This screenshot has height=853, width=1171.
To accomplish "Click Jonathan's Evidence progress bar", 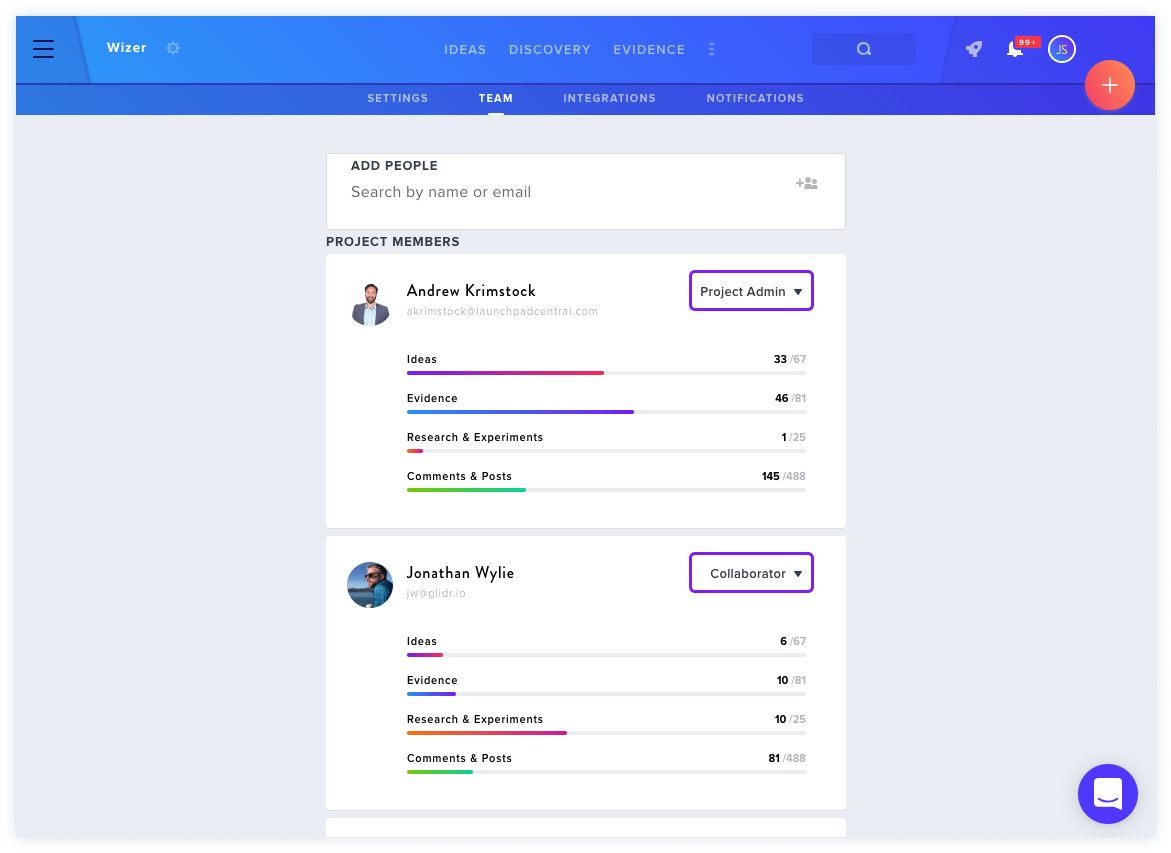I will coord(606,694).
